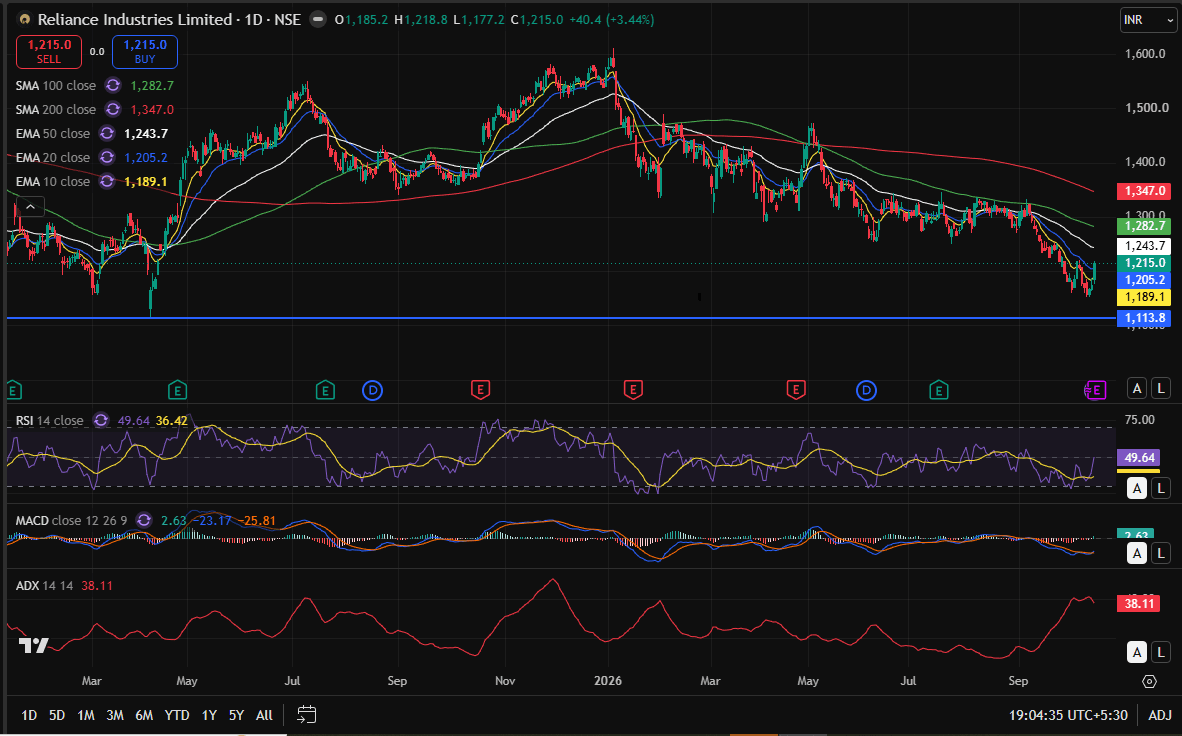This screenshot has width=1182, height=736.
Task: Toggle auto scale A in price pane
Action: (1137, 389)
